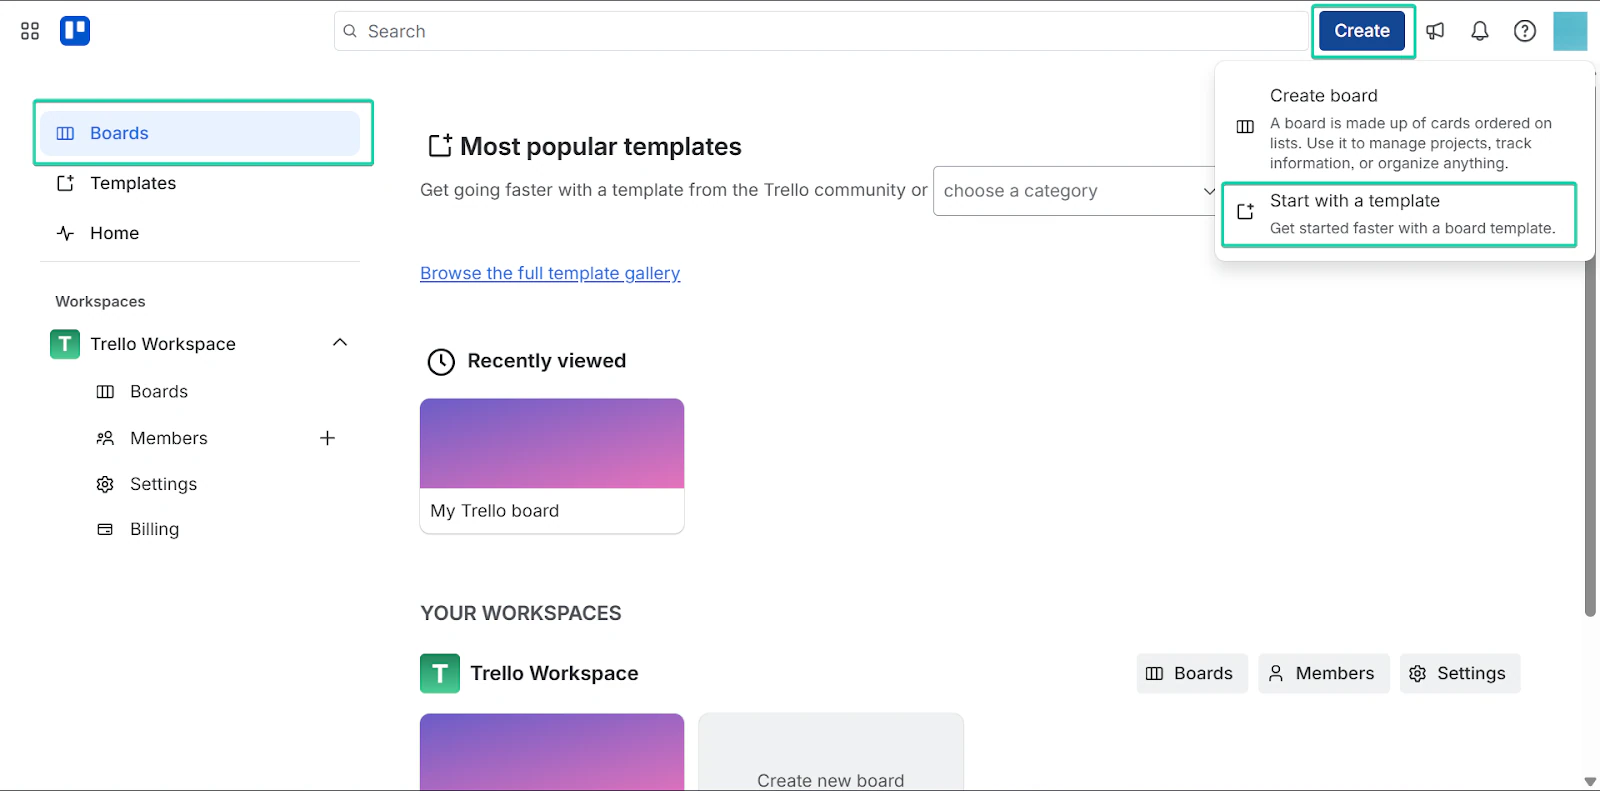The height and width of the screenshot is (791, 1600).
Task: Click the template icon by Most popular templates
Action: pyautogui.click(x=440, y=146)
